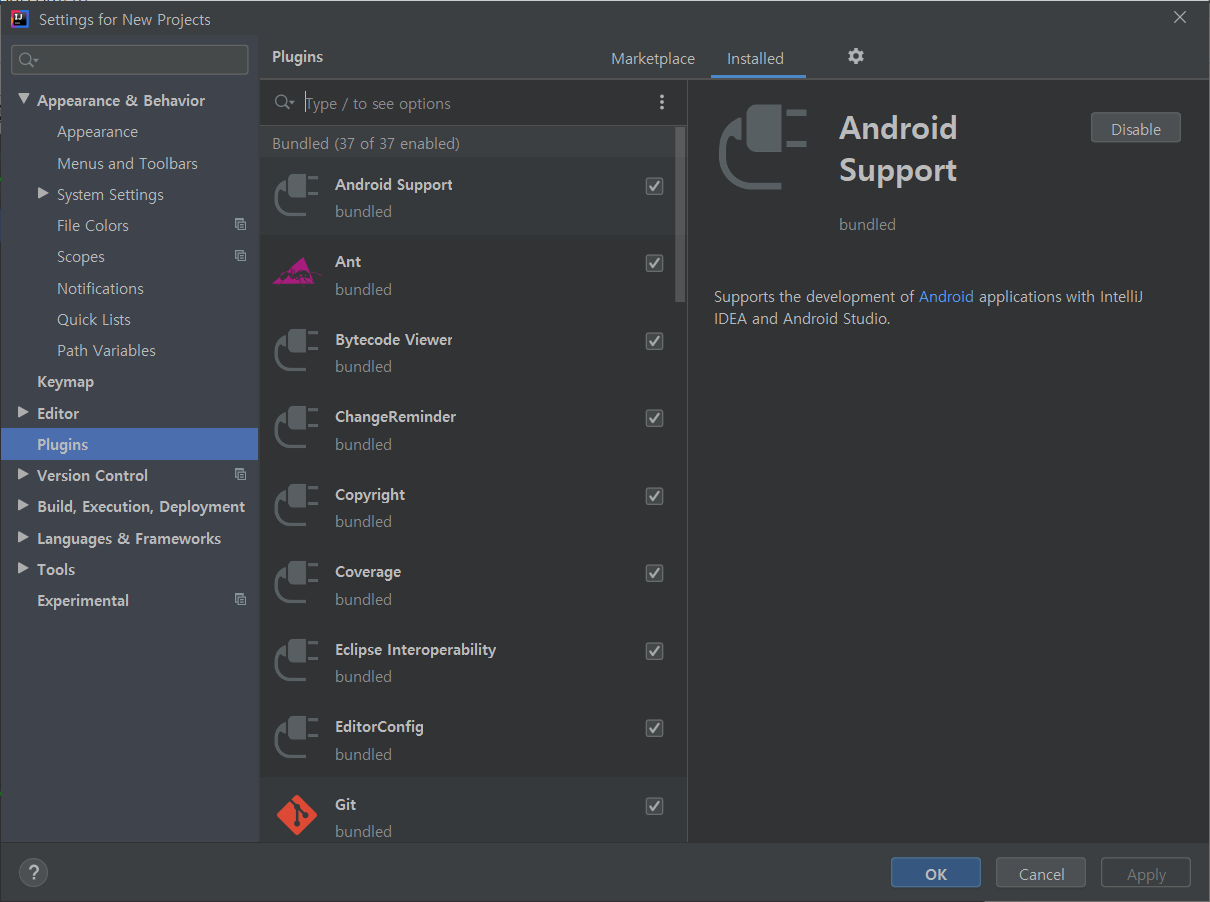Viewport: 1210px width, 902px height.
Task: Open the plugin list three-dot options menu
Action: [661, 102]
